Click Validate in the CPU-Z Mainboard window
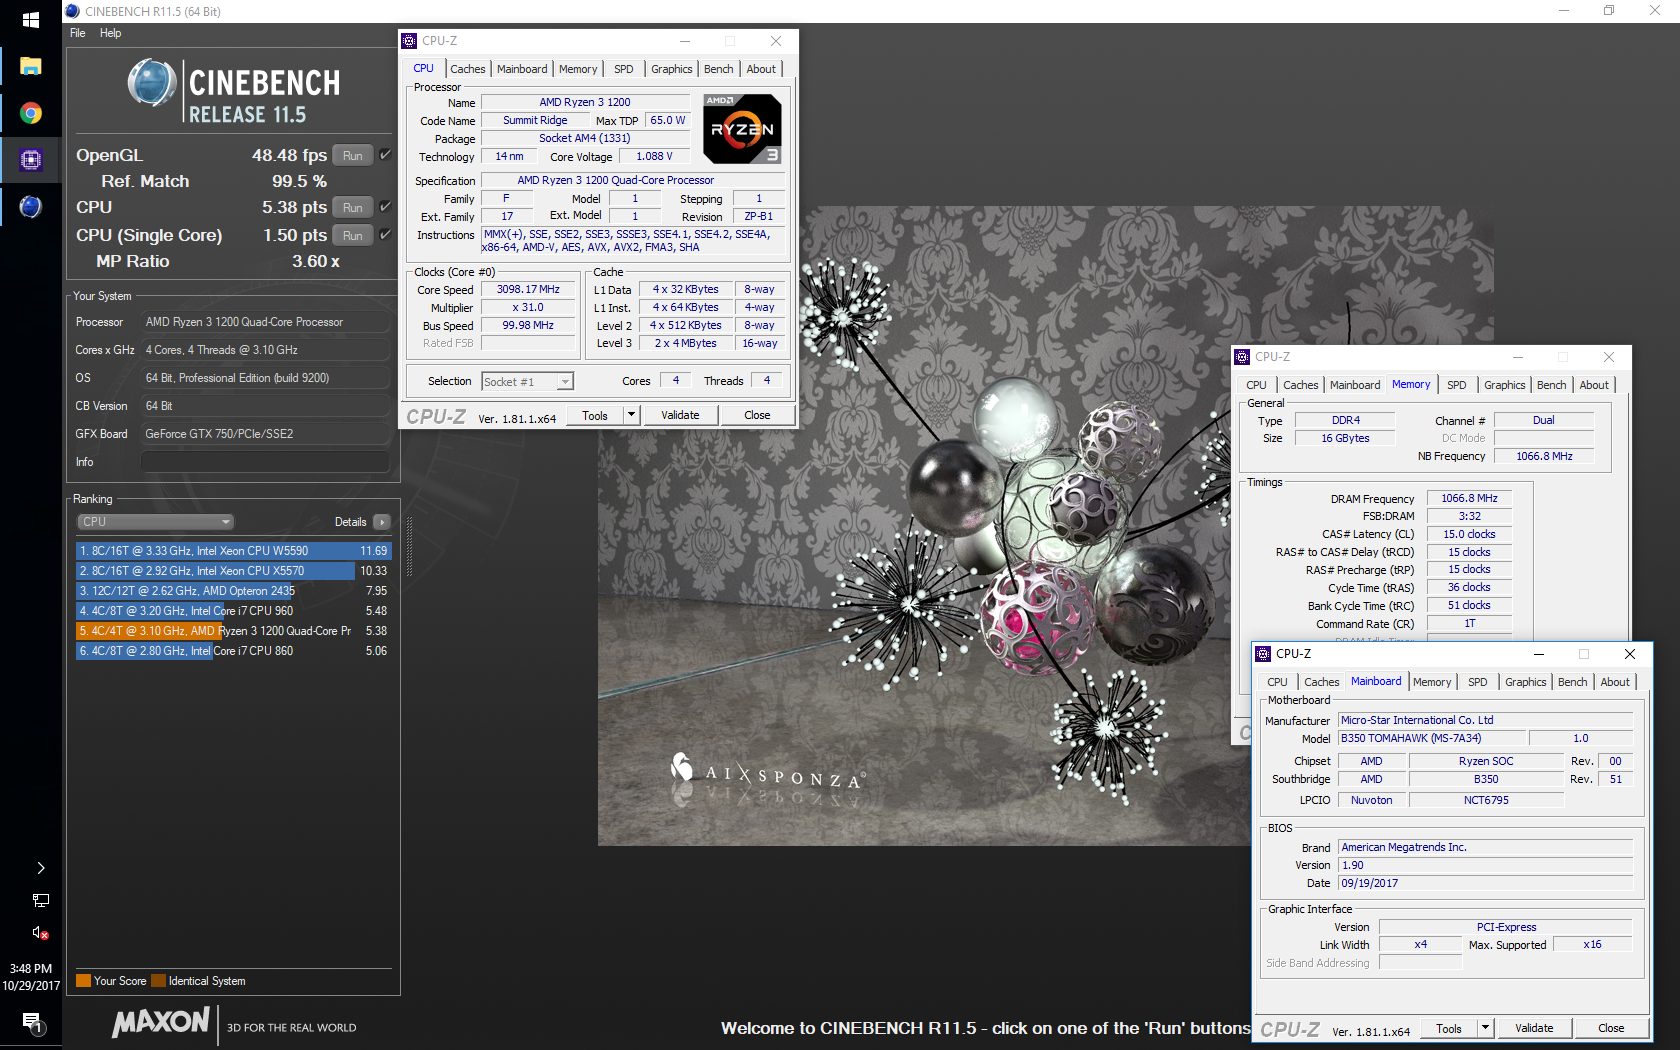The width and height of the screenshot is (1680, 1050). [1534, 1029]
